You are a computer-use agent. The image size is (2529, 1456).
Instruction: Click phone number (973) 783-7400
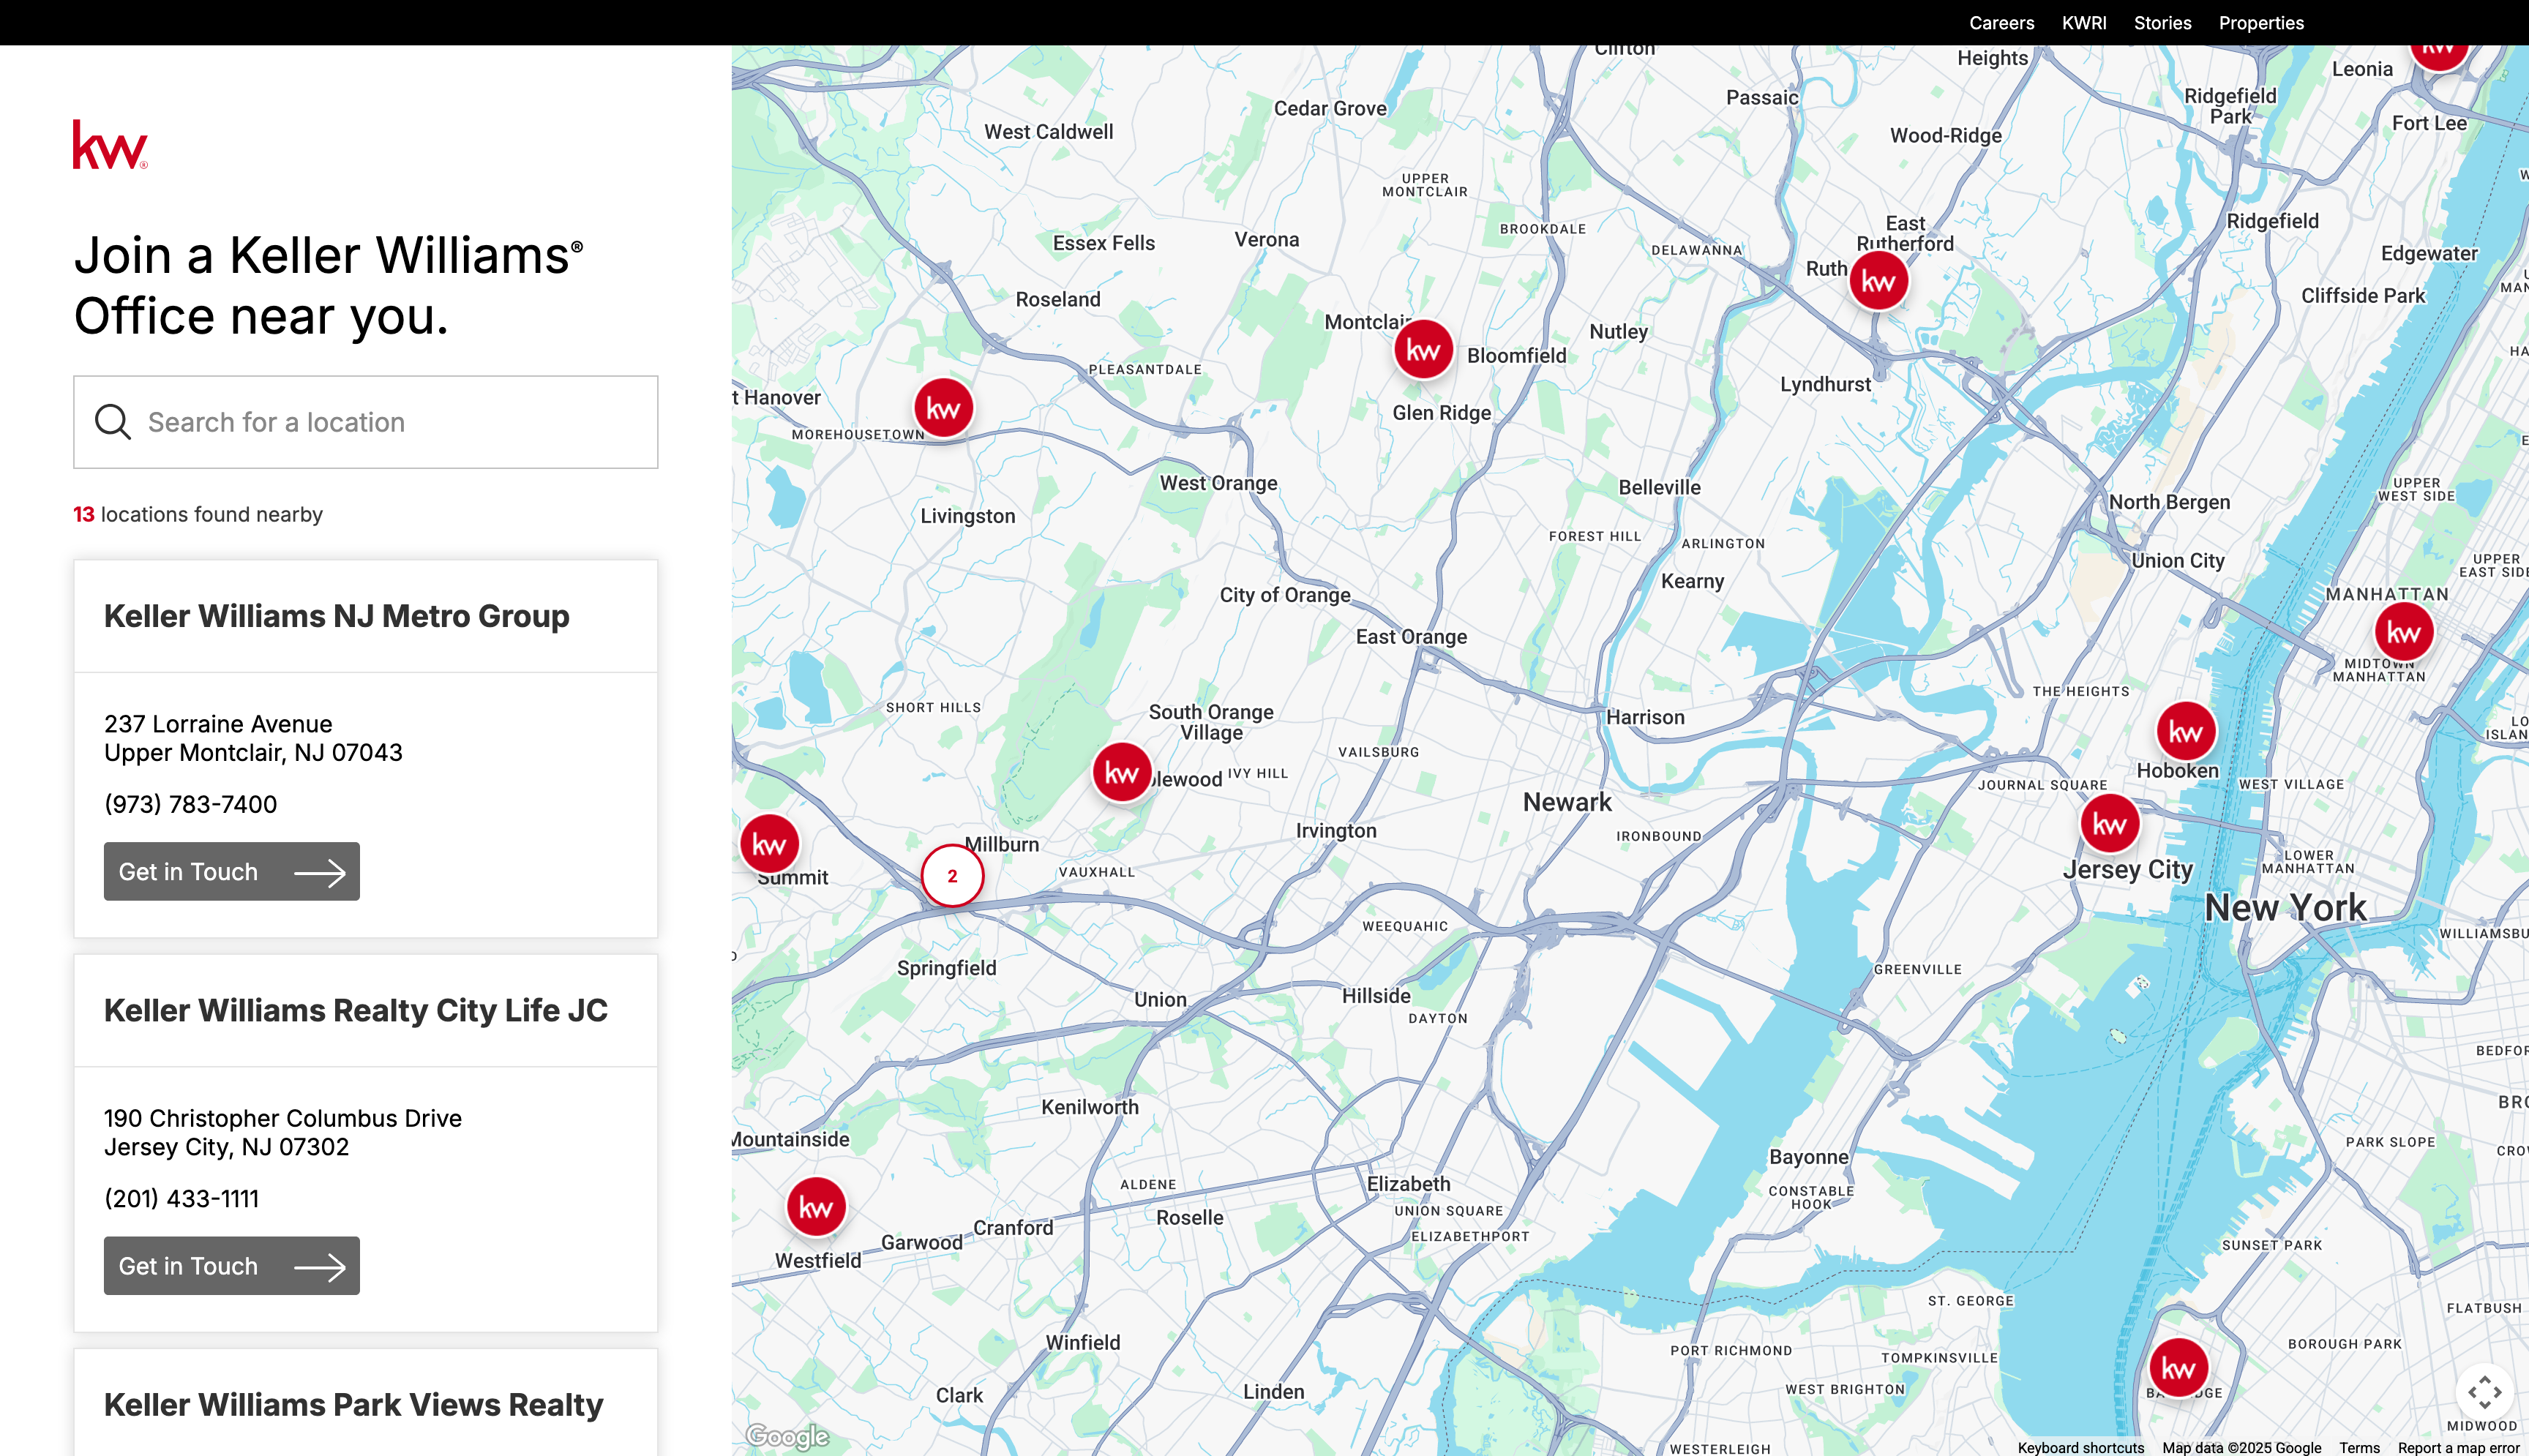[191, 804]
